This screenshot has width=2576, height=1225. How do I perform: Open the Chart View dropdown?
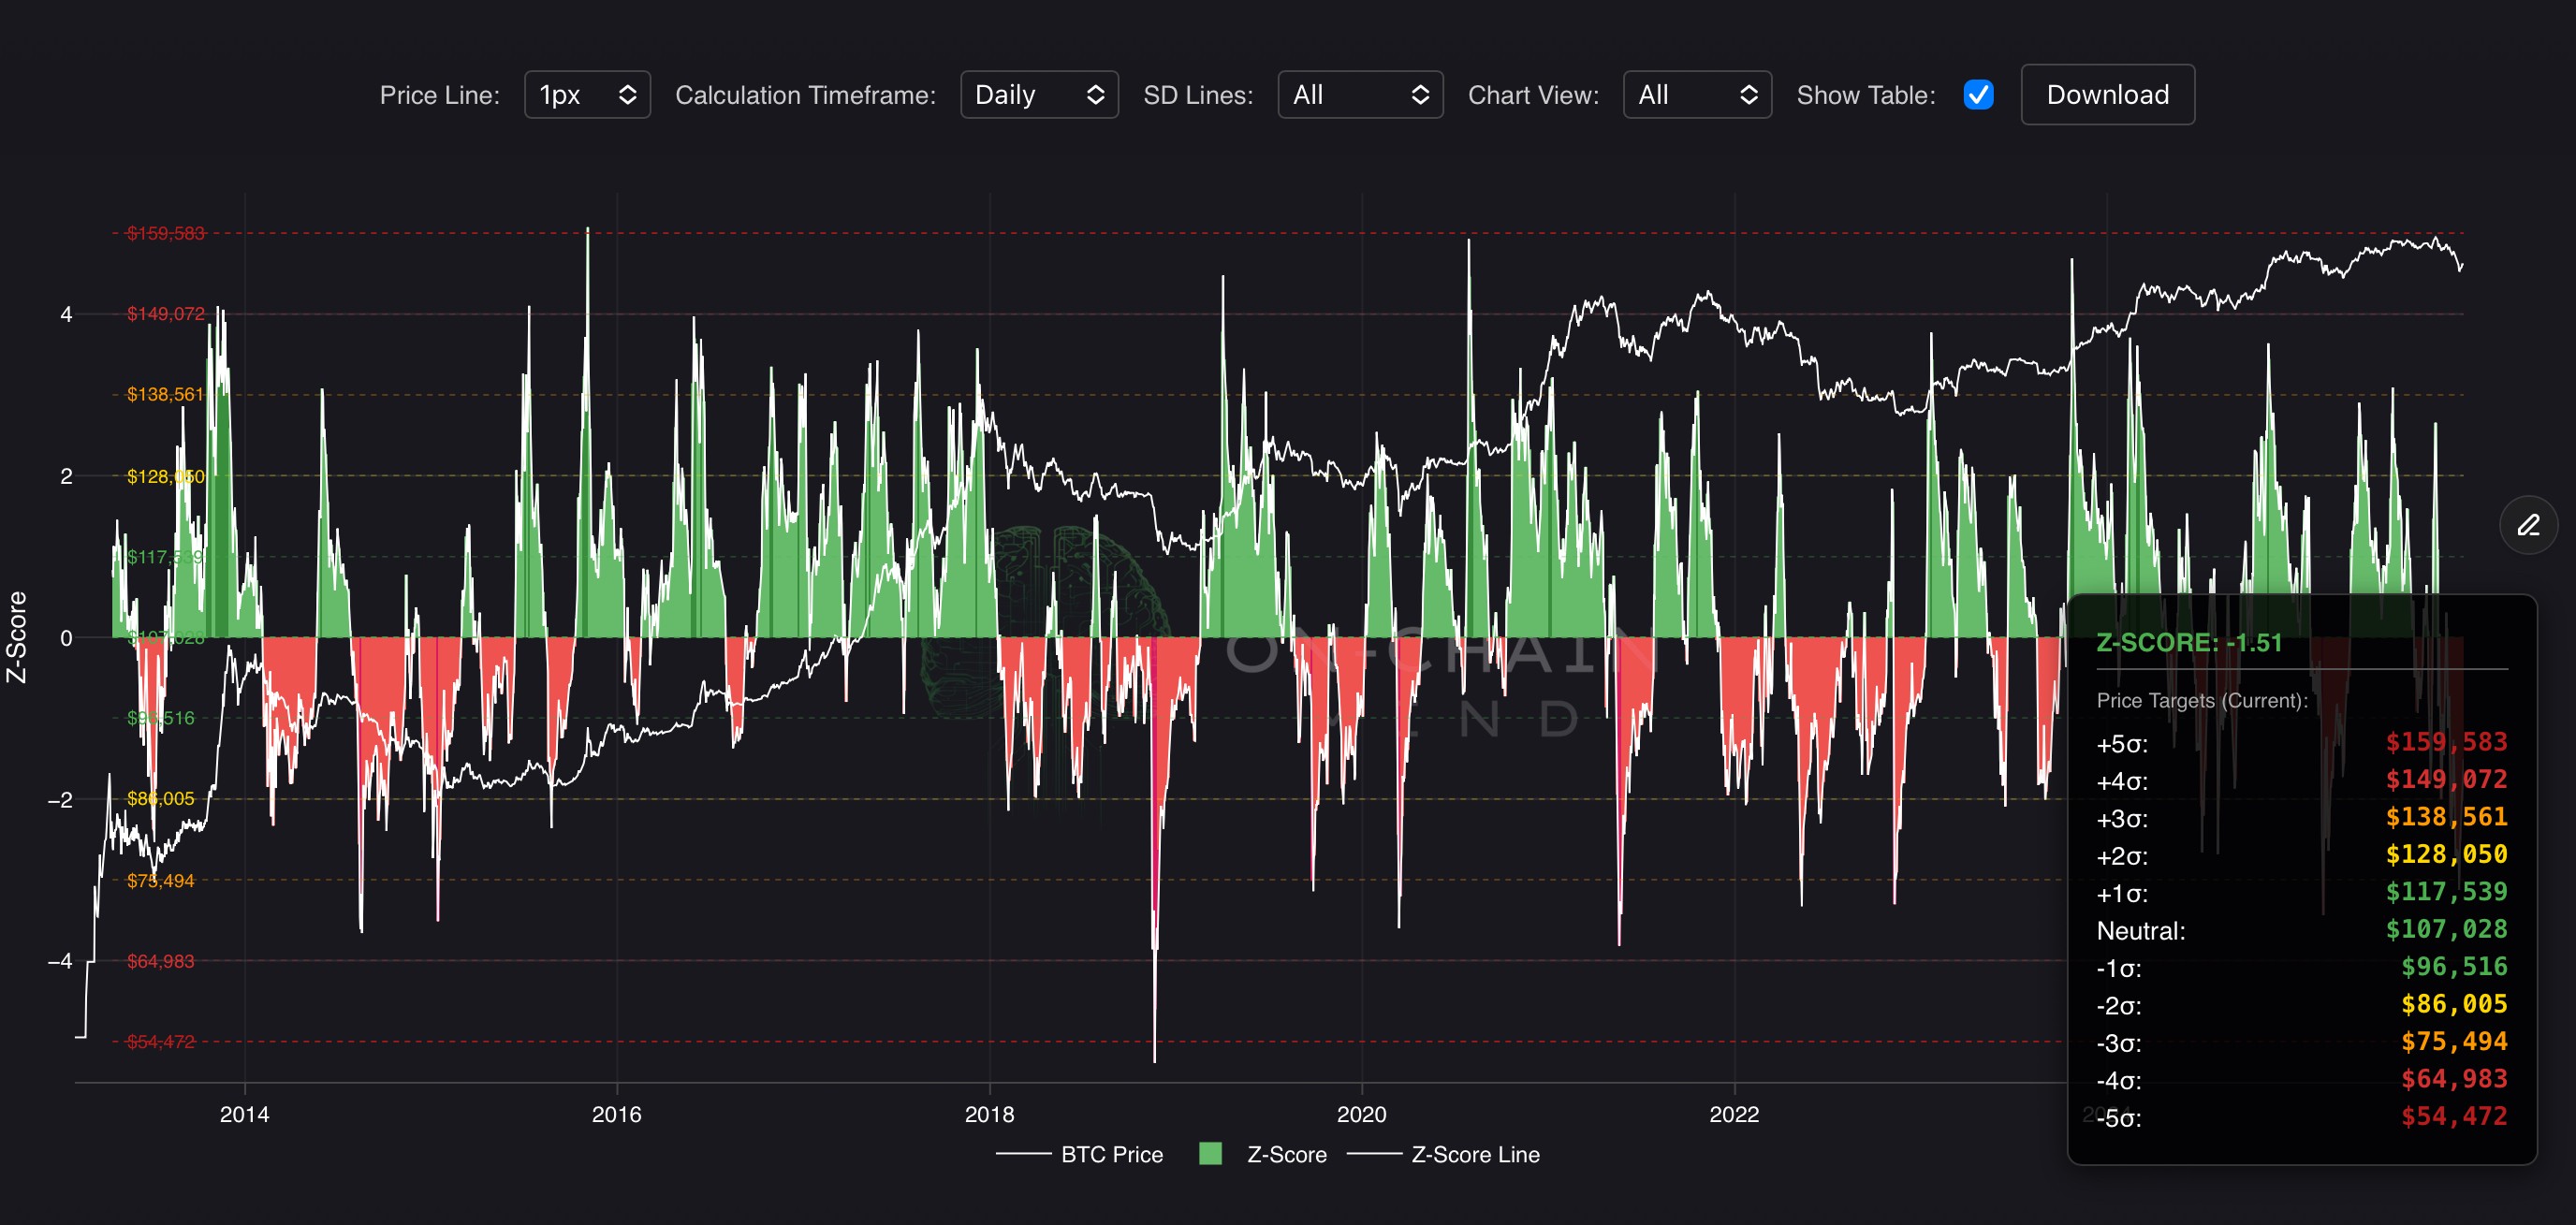coord(1696,95)
